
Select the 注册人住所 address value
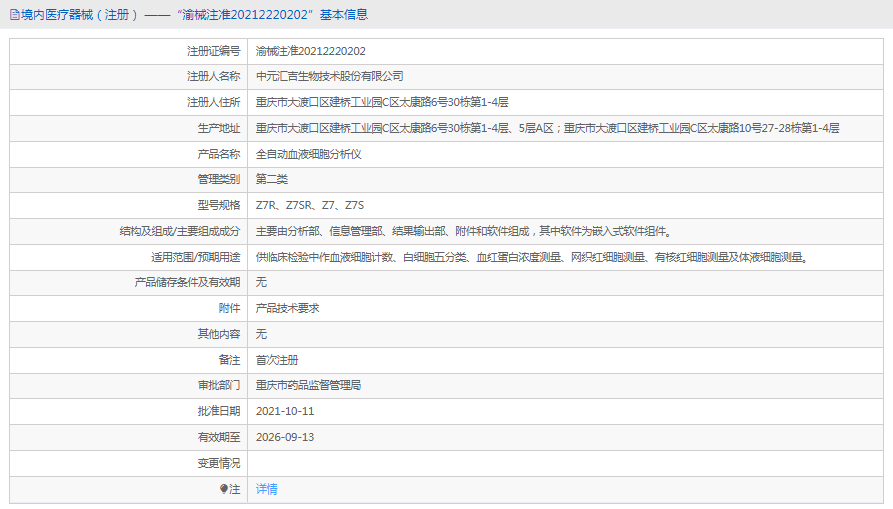pos(382,102)
